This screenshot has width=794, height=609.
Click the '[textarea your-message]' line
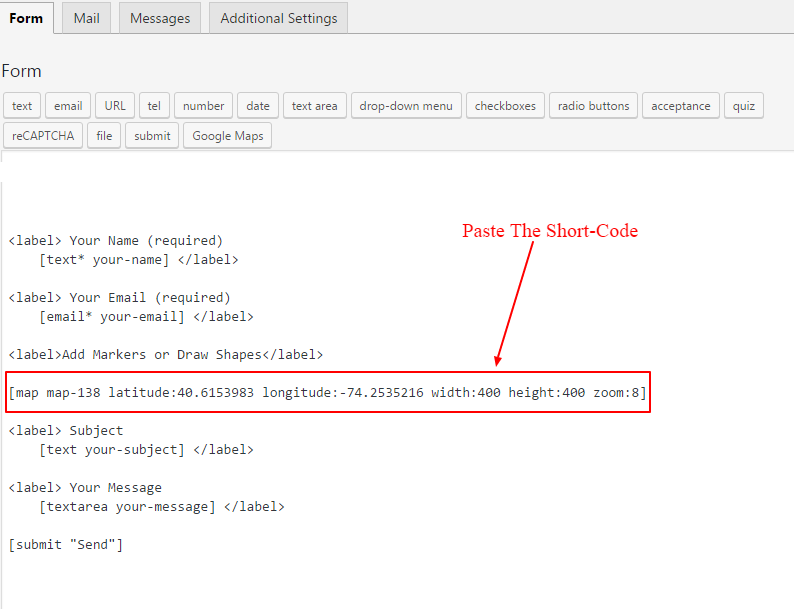pos(162,507)
